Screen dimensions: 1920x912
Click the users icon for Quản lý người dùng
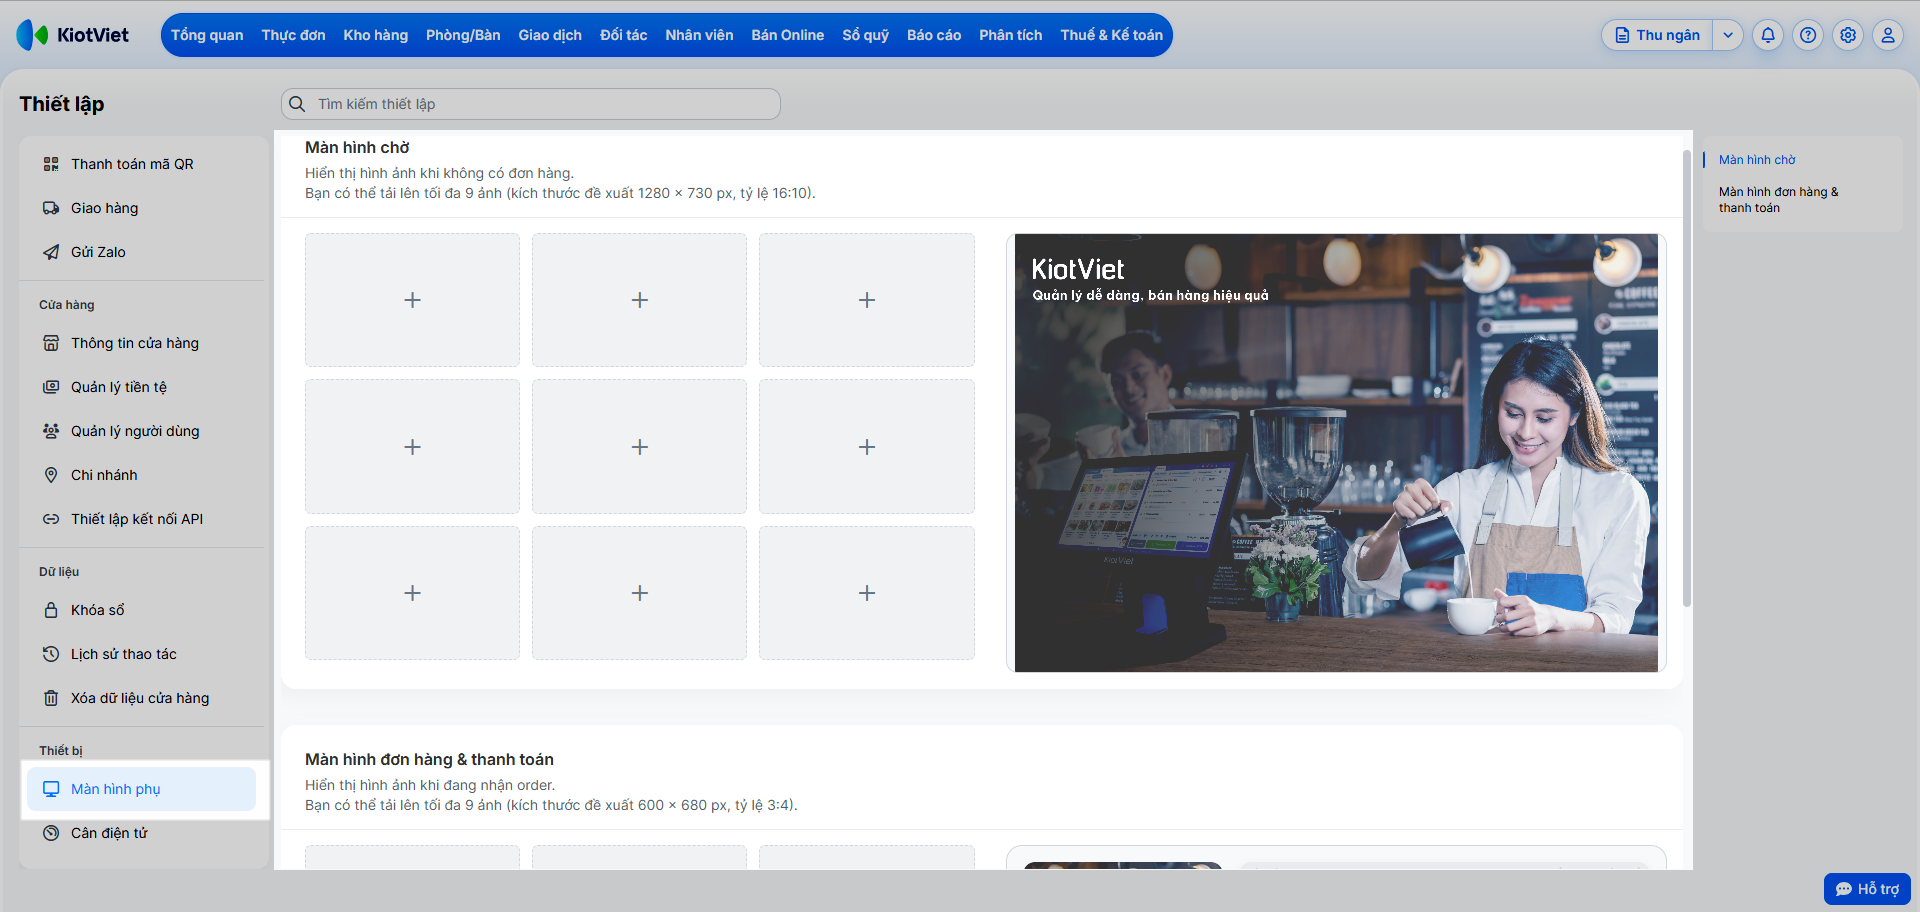(51, 431)
